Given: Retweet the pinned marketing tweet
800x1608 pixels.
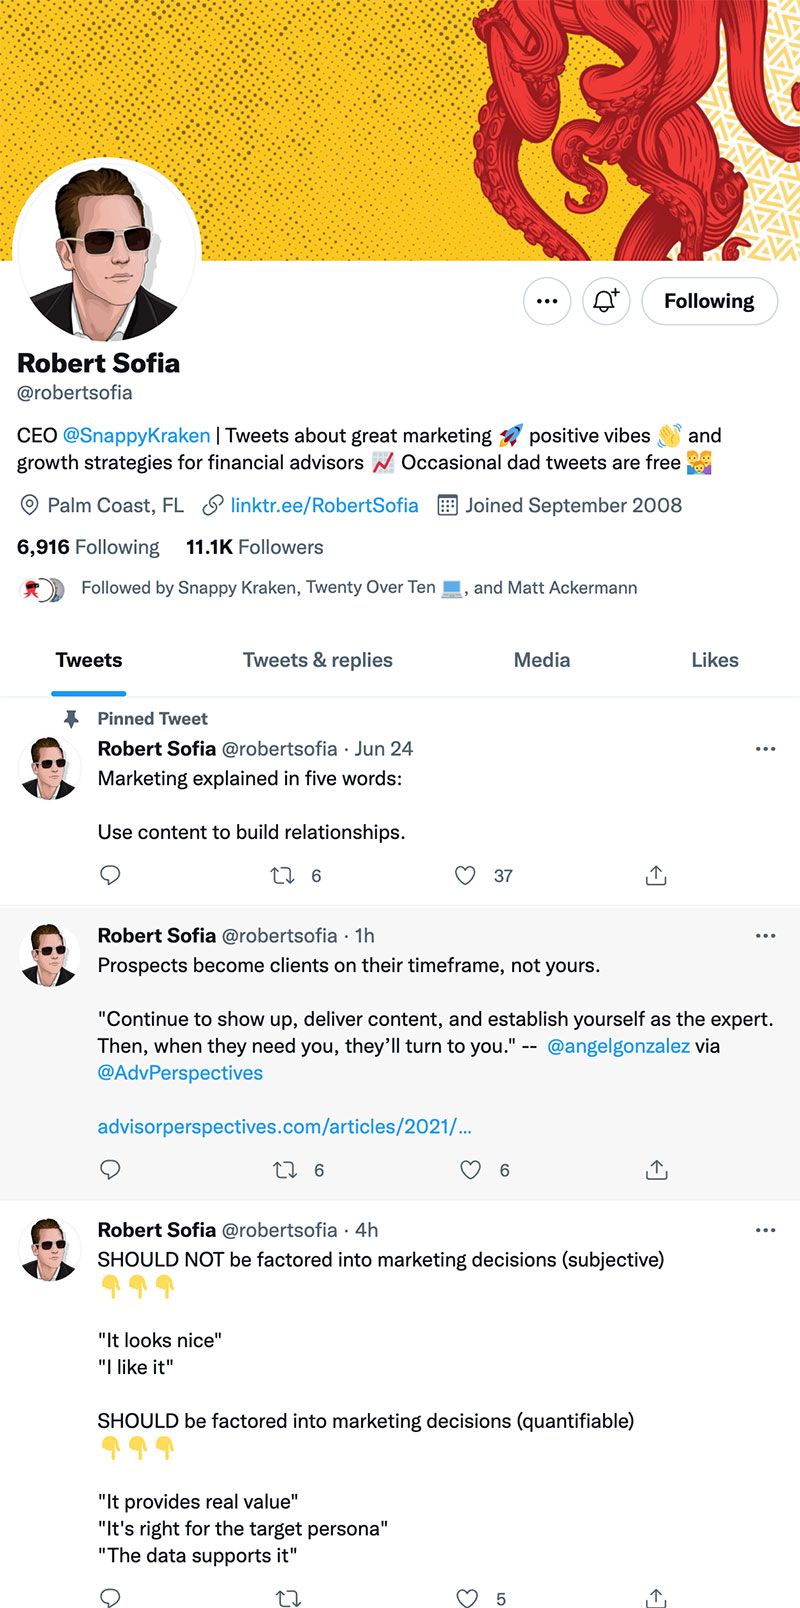Looking at the screenshot, I should click(283, 875).
